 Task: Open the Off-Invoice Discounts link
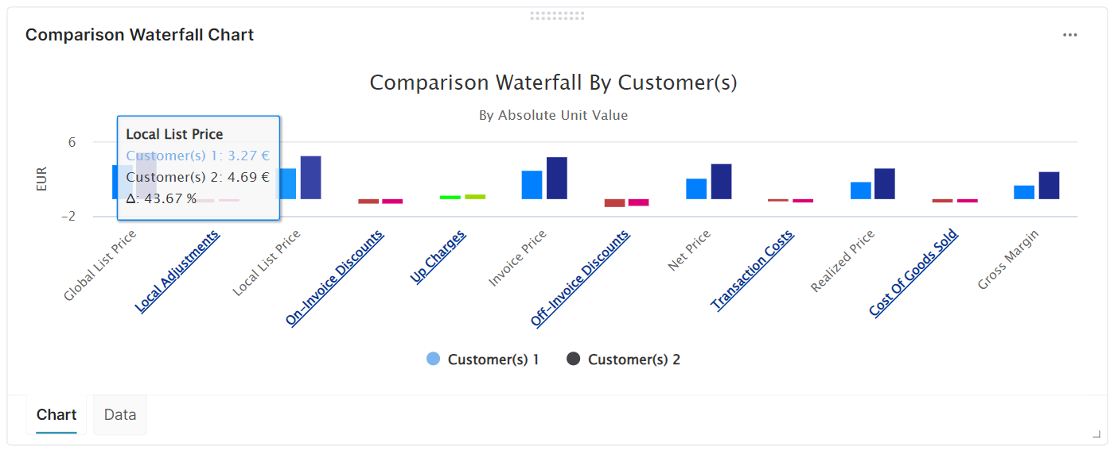(580, 278)
